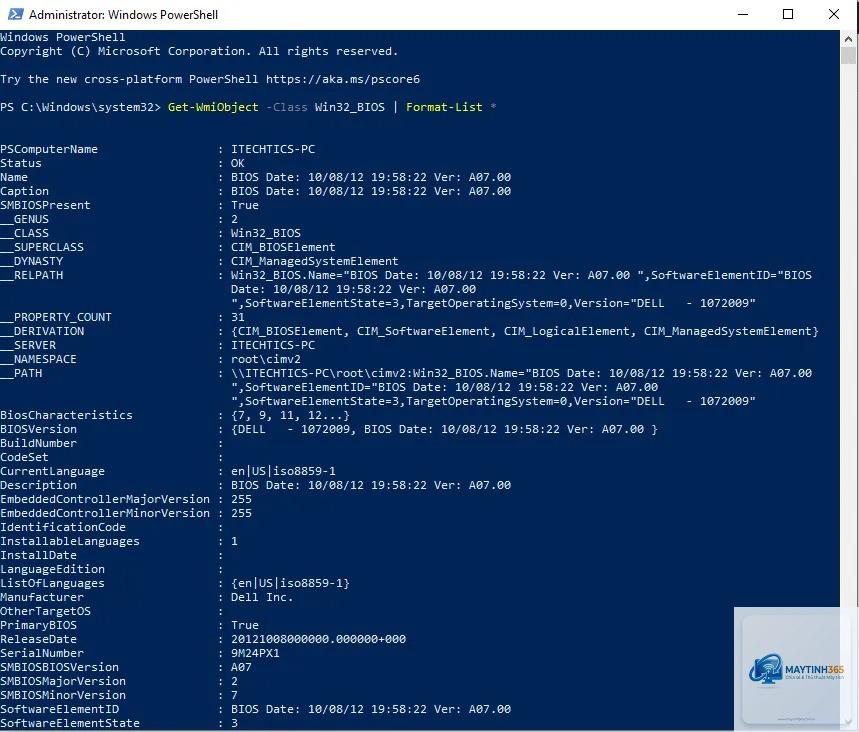Click the root\cimv2 namespace value
Screen dimensions: 859x732
coord(266,359)
